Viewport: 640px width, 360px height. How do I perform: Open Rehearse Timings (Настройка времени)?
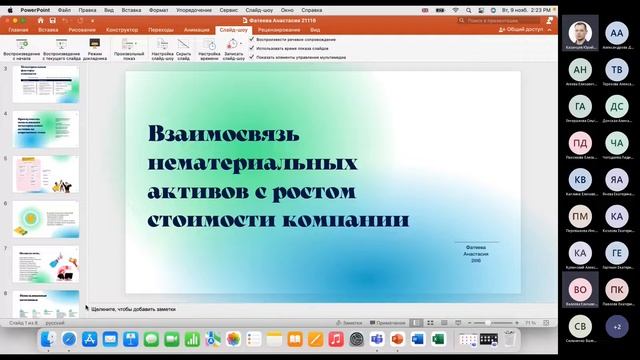[209, 50]
